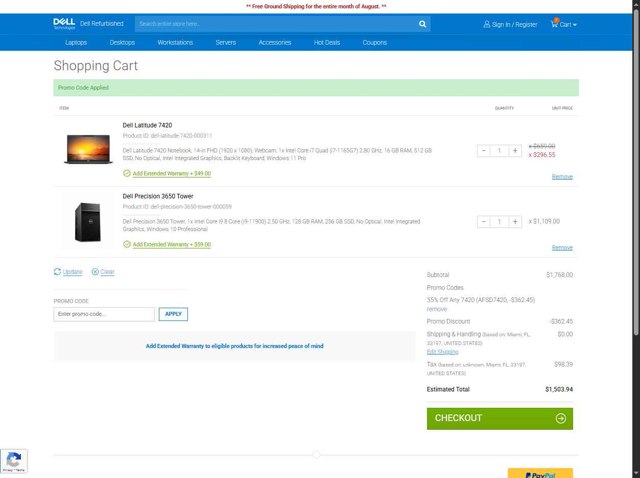Click the Dell Technologies logo
Screen dimensions: 640x478
pos(64,24)
